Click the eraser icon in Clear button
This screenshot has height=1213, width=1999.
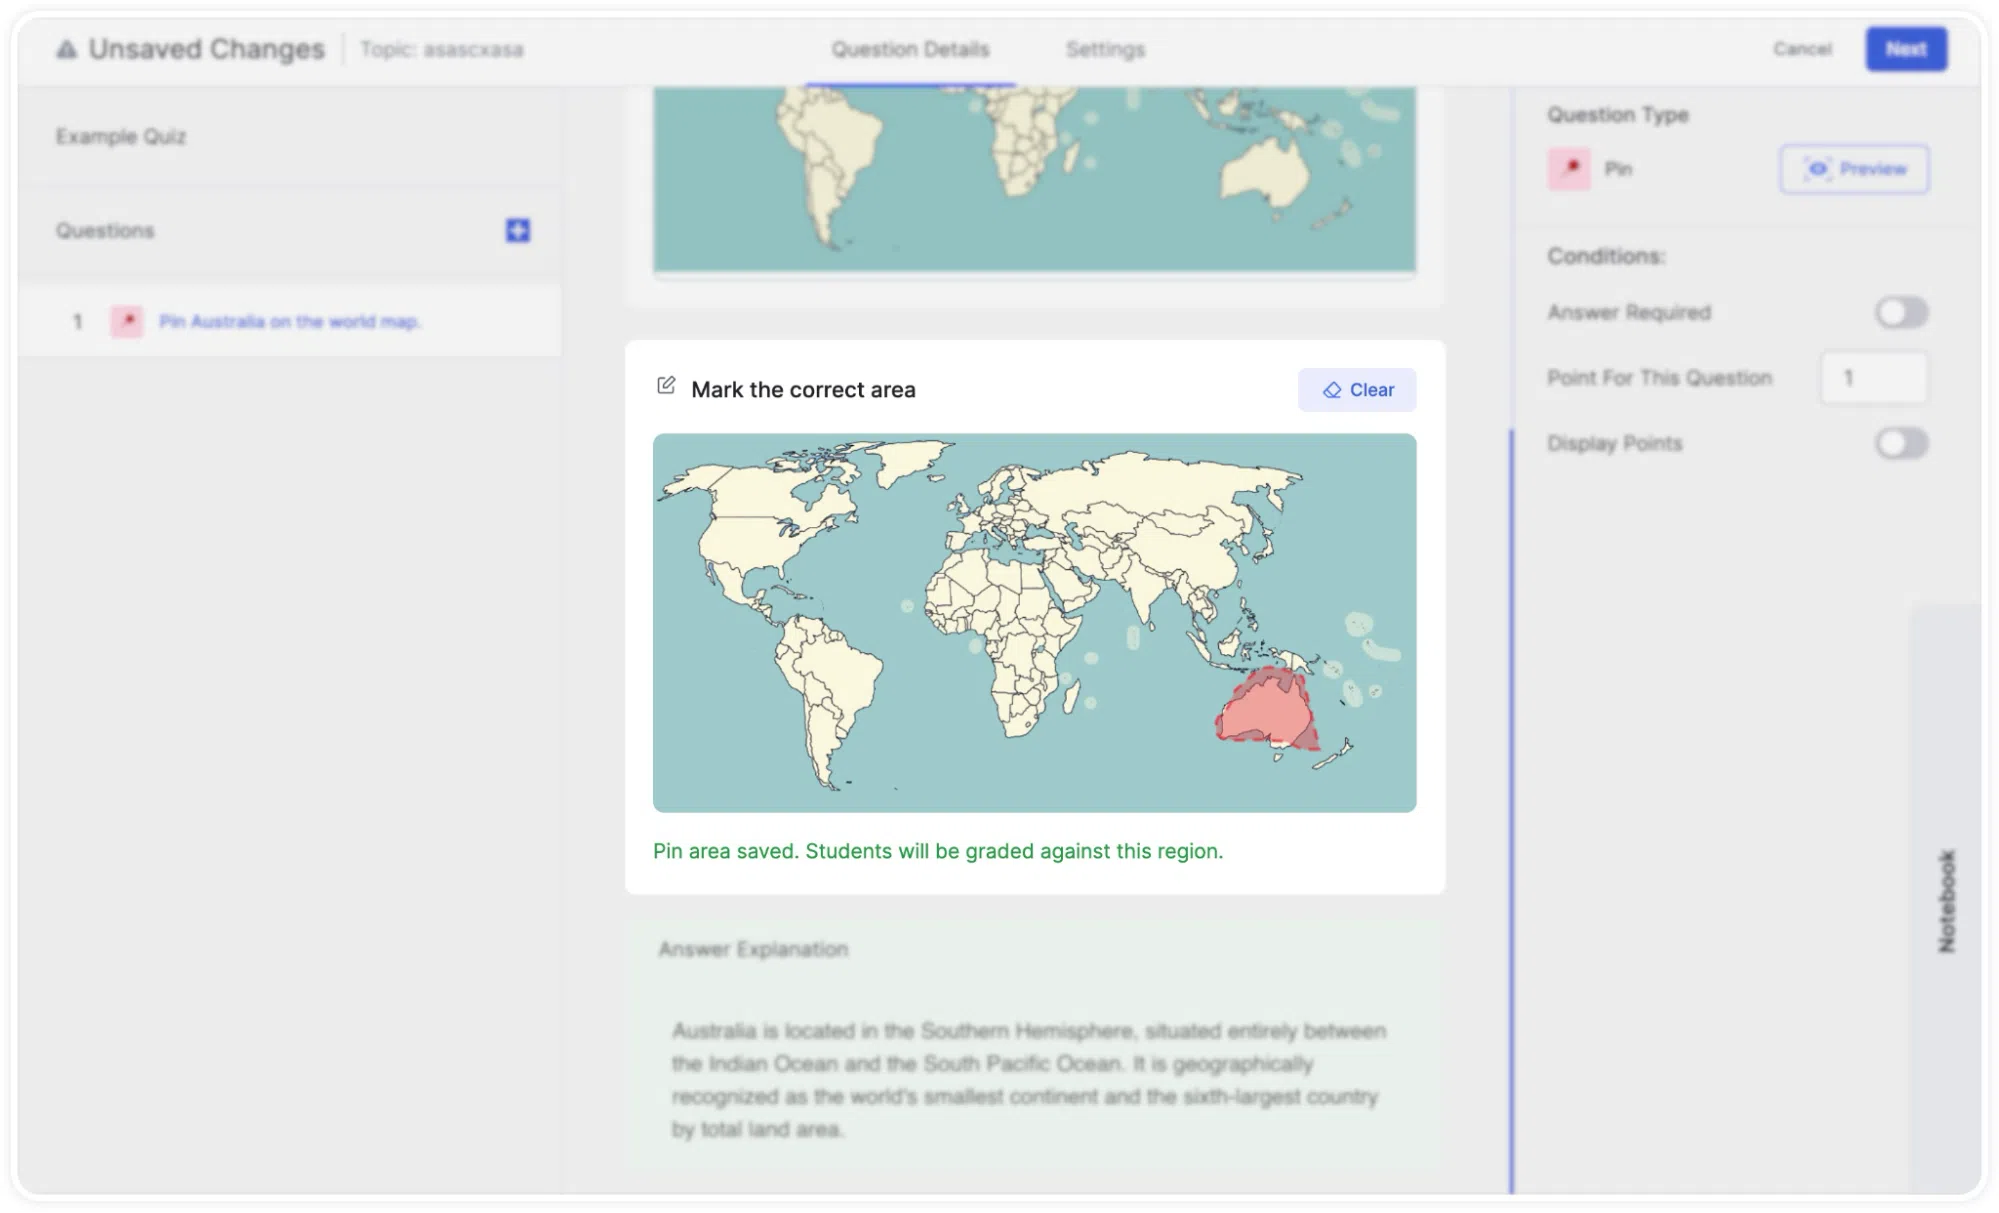pyautogui.click(x=1332, y=390)
